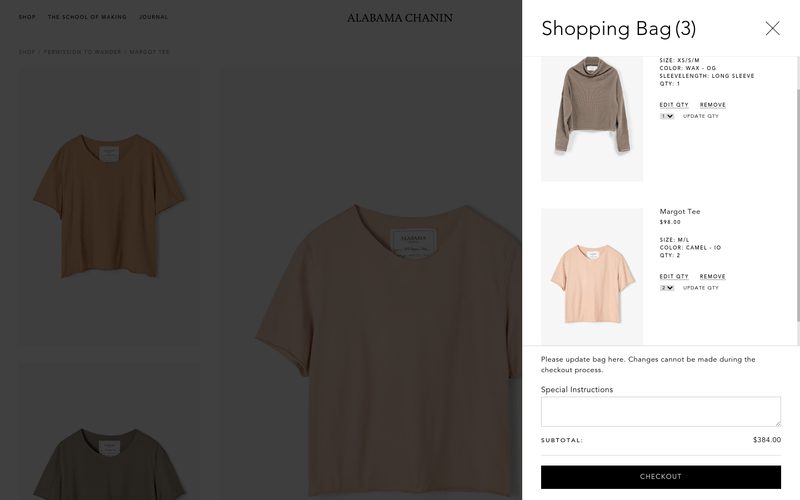Open quantity dropdown for the Margot Tee
Image resolution: width=800 pixels, height=500 pixels.
pos(667,288)
